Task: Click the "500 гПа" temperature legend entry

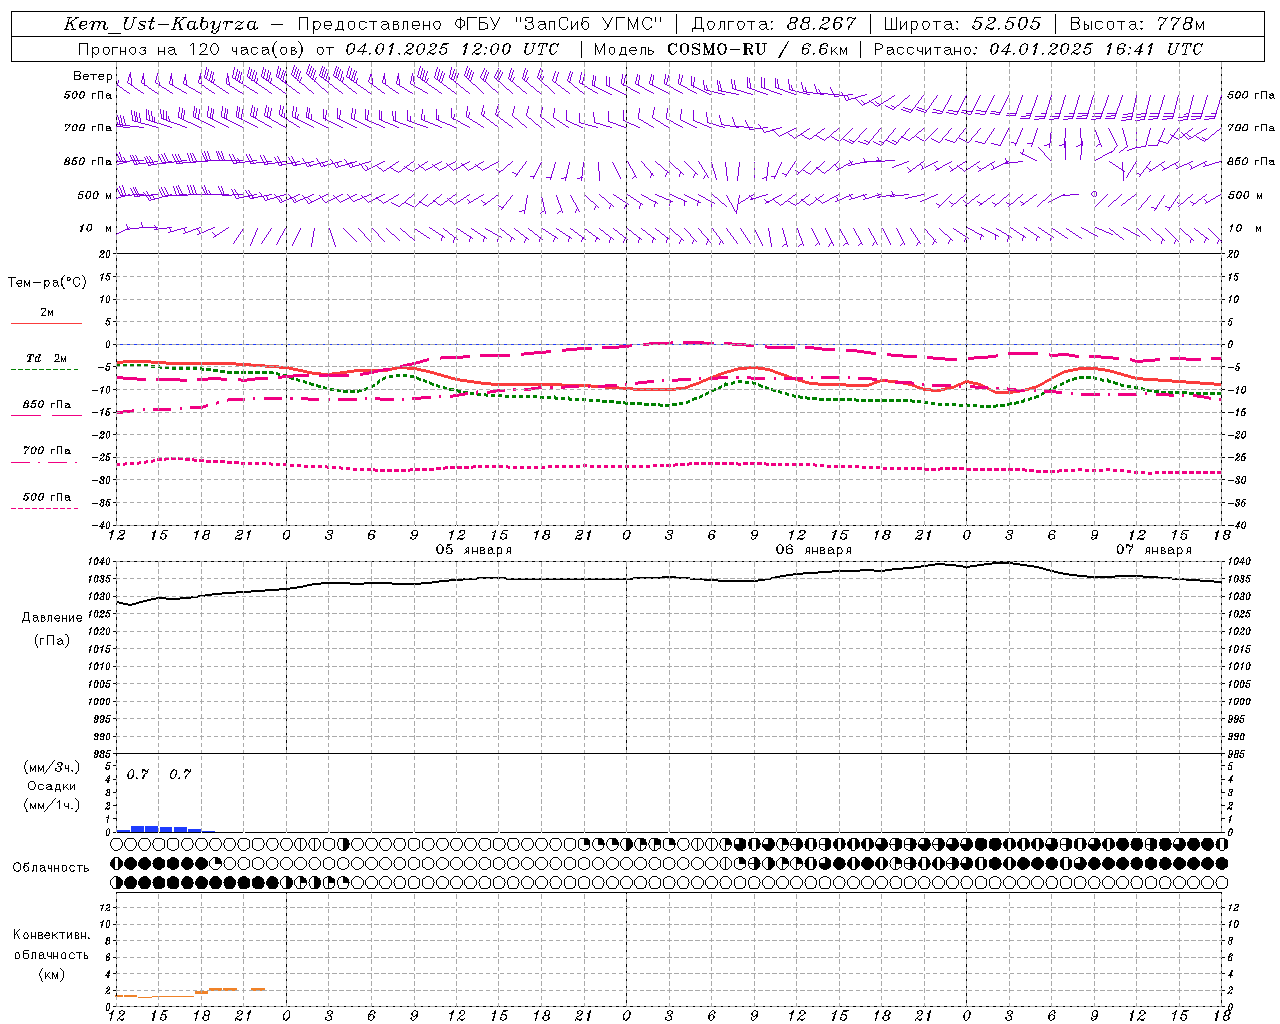Action: coord(47,497)
